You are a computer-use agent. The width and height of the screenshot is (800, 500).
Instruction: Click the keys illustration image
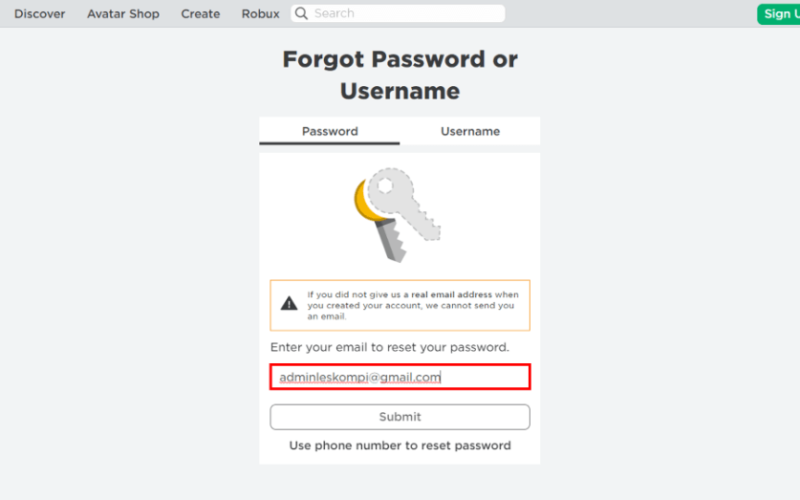coord(397,215)
